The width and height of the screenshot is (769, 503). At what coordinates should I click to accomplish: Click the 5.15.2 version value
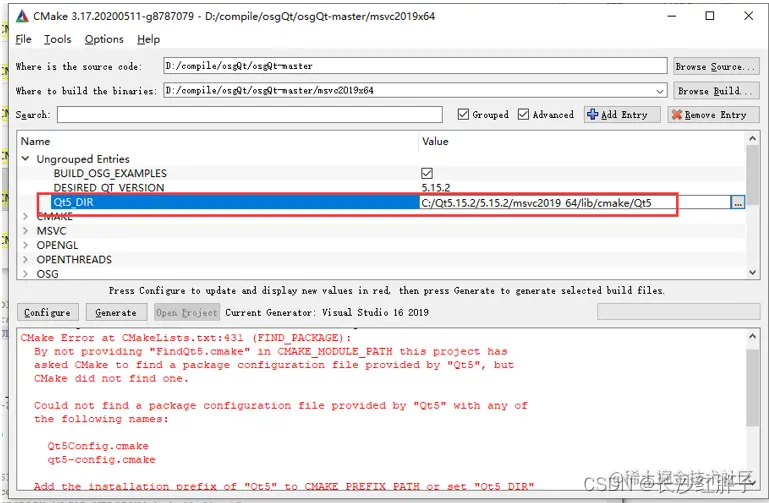tap(436, 188)
